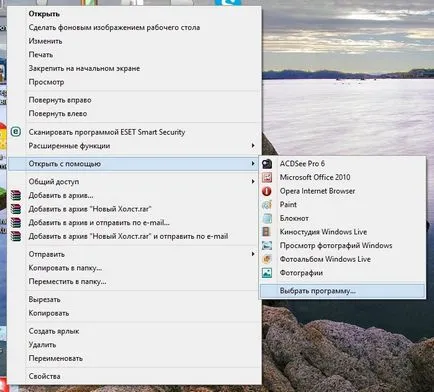Click the ESET Smart Security scan icon
The height and width of the screenshot is (392, 434).
tap(16, 132)
